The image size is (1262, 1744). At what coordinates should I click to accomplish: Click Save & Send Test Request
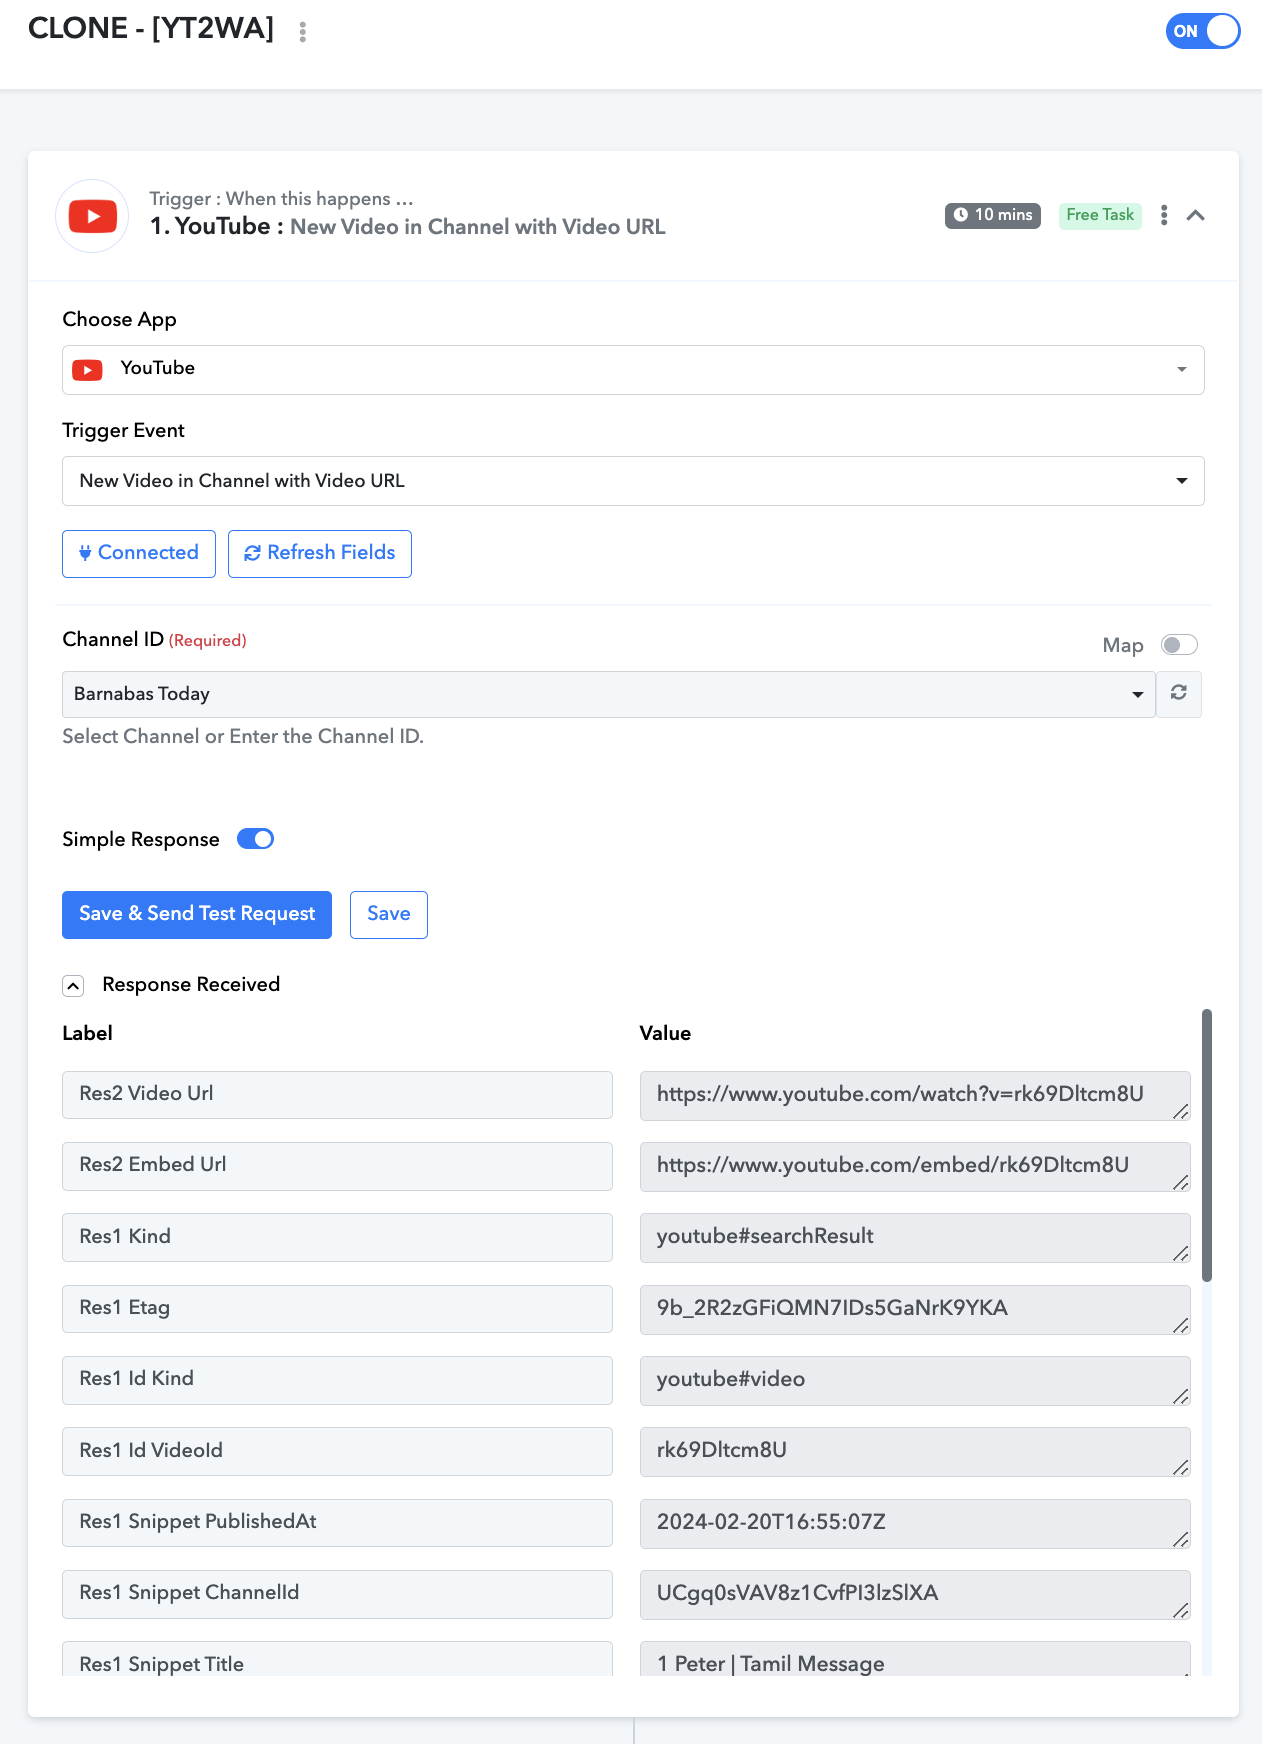tap(197, 915)
